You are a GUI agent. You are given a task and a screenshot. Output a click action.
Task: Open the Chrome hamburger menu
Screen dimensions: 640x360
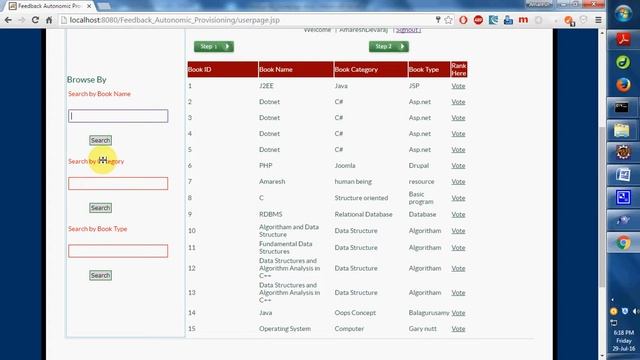(598, 20)
